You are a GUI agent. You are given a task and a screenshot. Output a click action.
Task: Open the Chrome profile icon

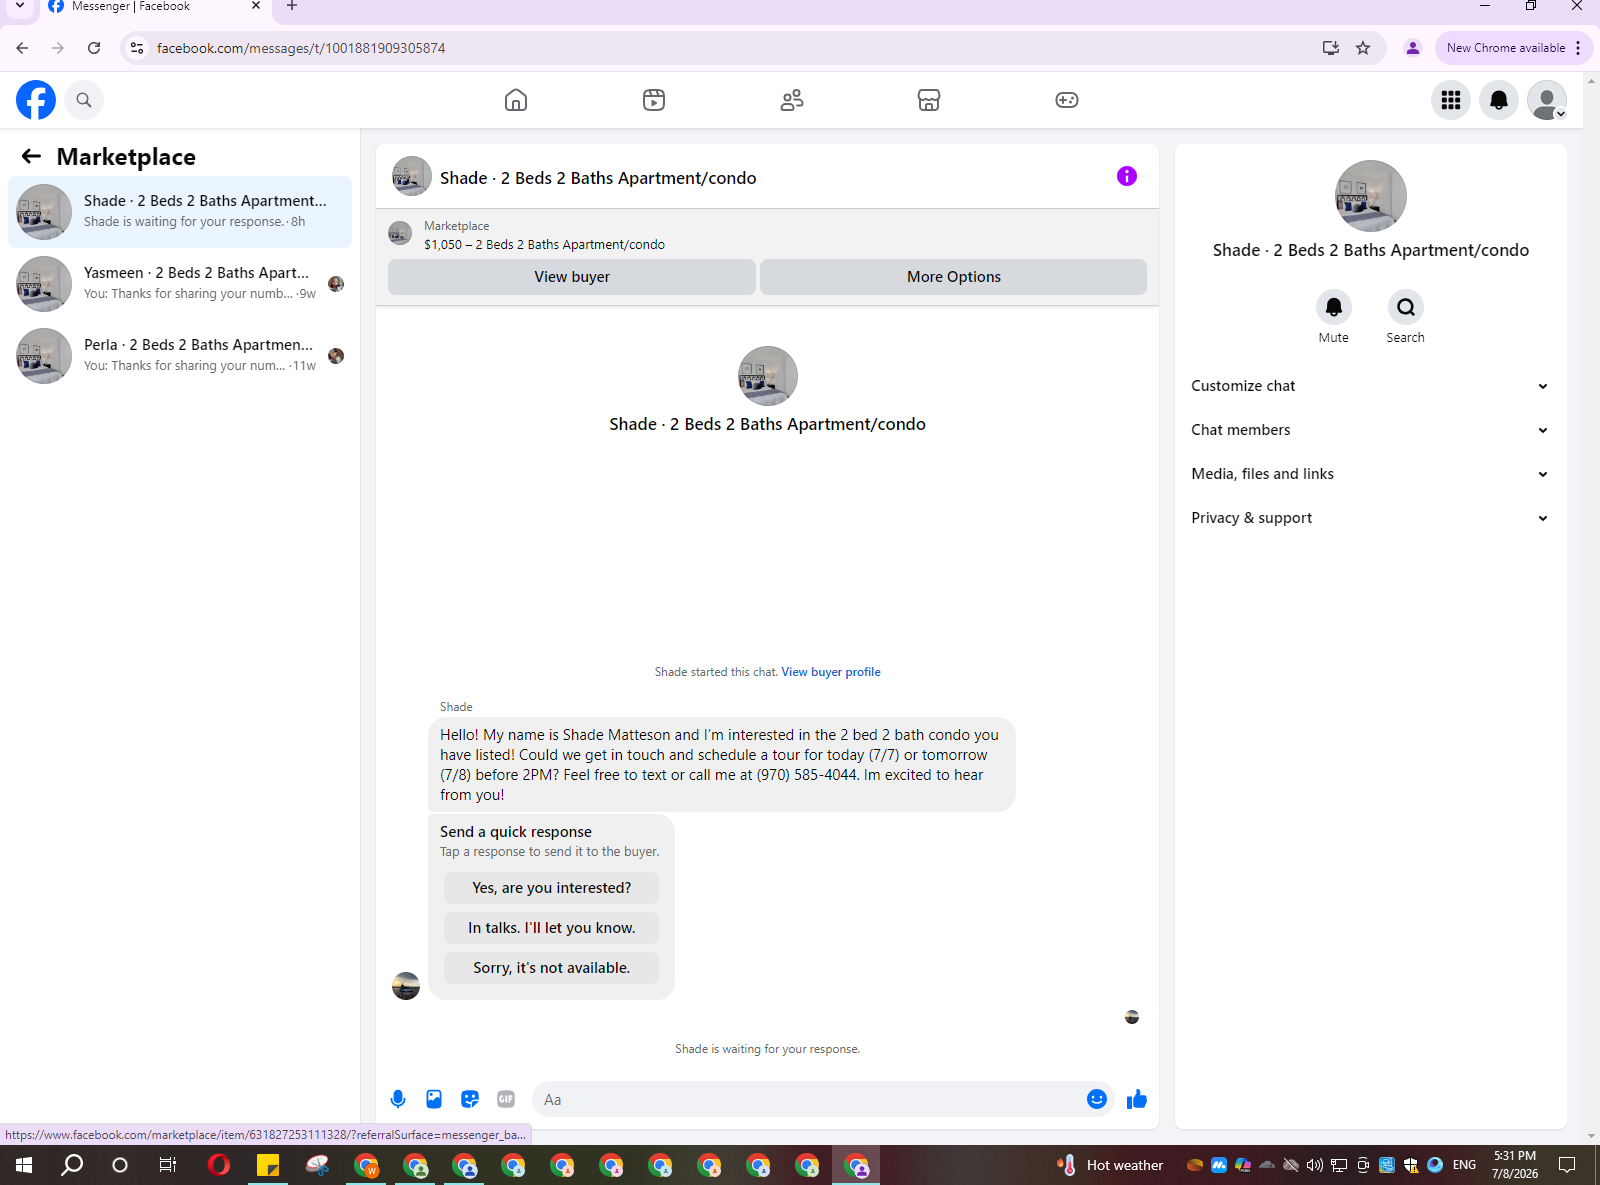[1413, 48]
